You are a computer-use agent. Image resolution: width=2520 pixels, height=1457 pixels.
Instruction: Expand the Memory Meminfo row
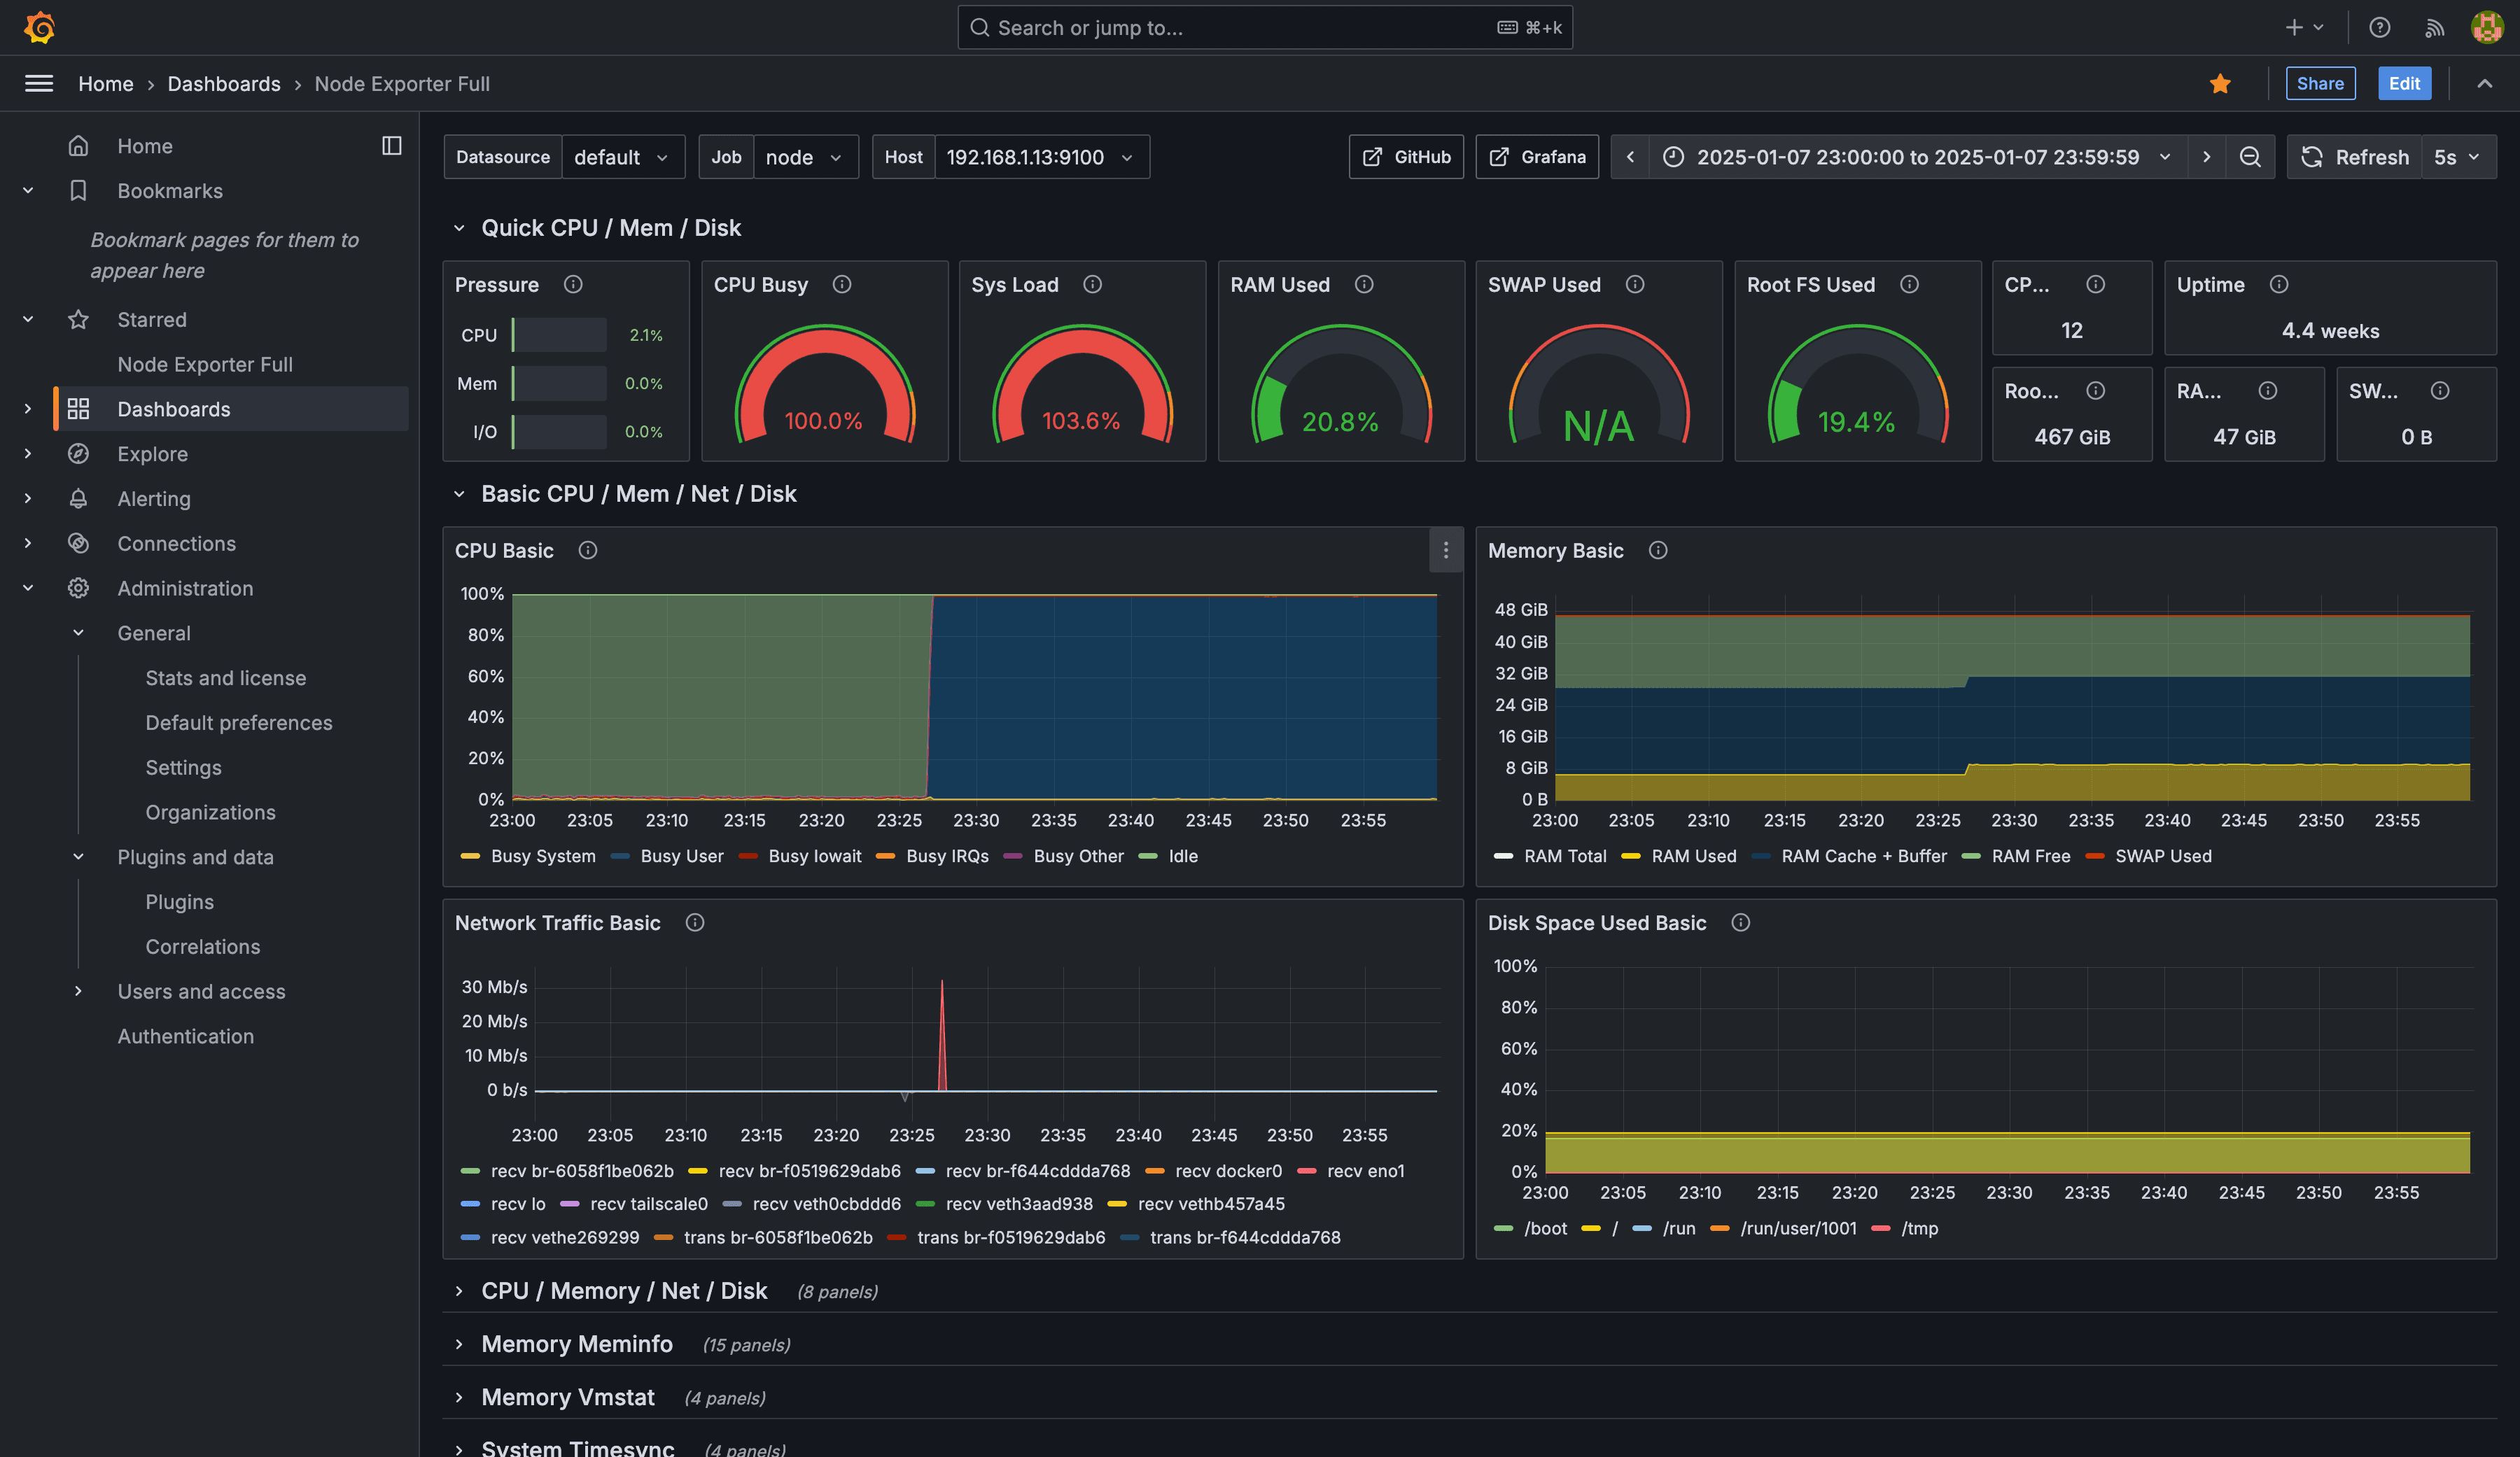(x=577, y=1344)
